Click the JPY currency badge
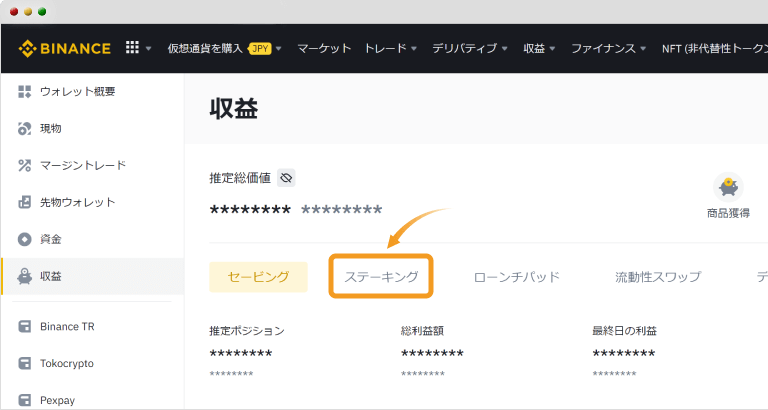768x410 pixels. coord(260,48)
